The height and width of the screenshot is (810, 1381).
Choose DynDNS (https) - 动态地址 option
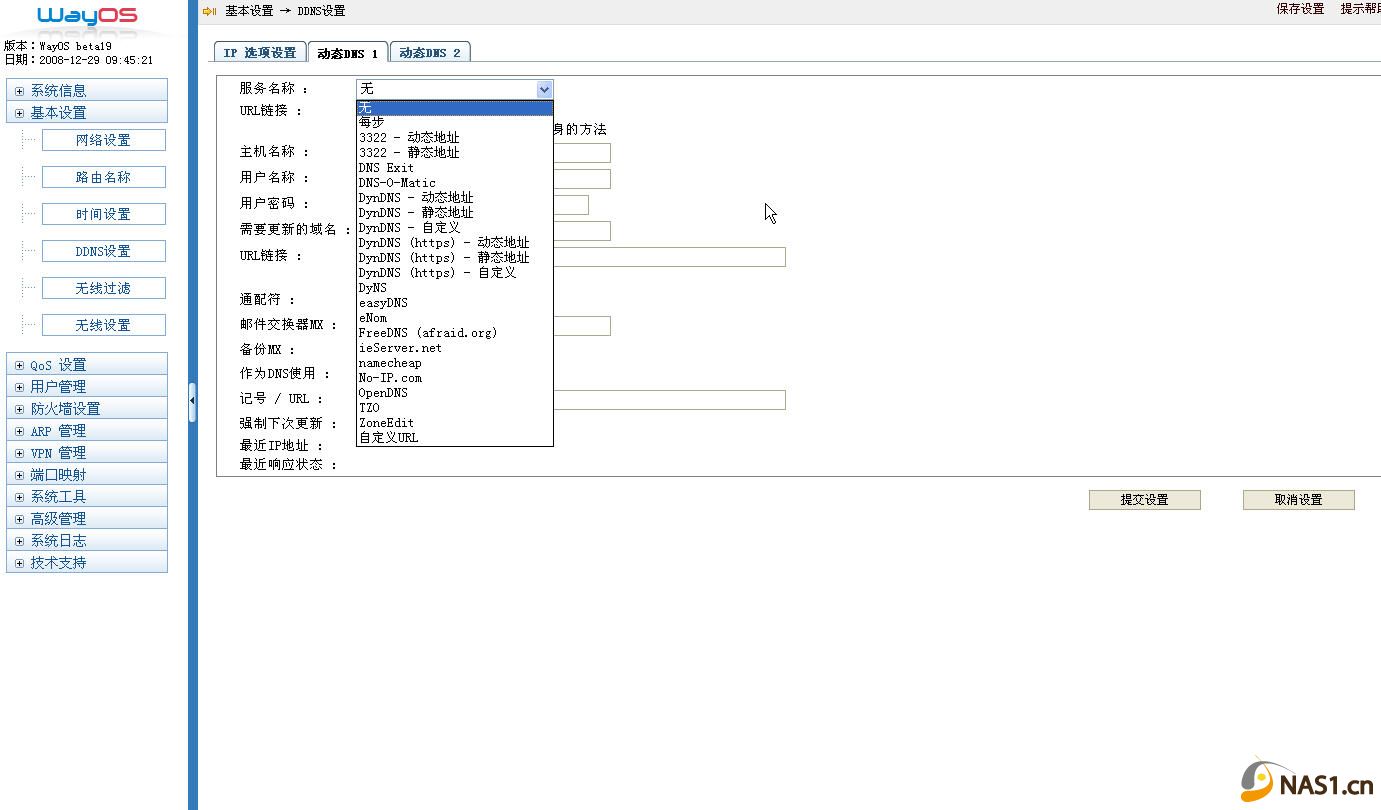click(x=455, y=242)
